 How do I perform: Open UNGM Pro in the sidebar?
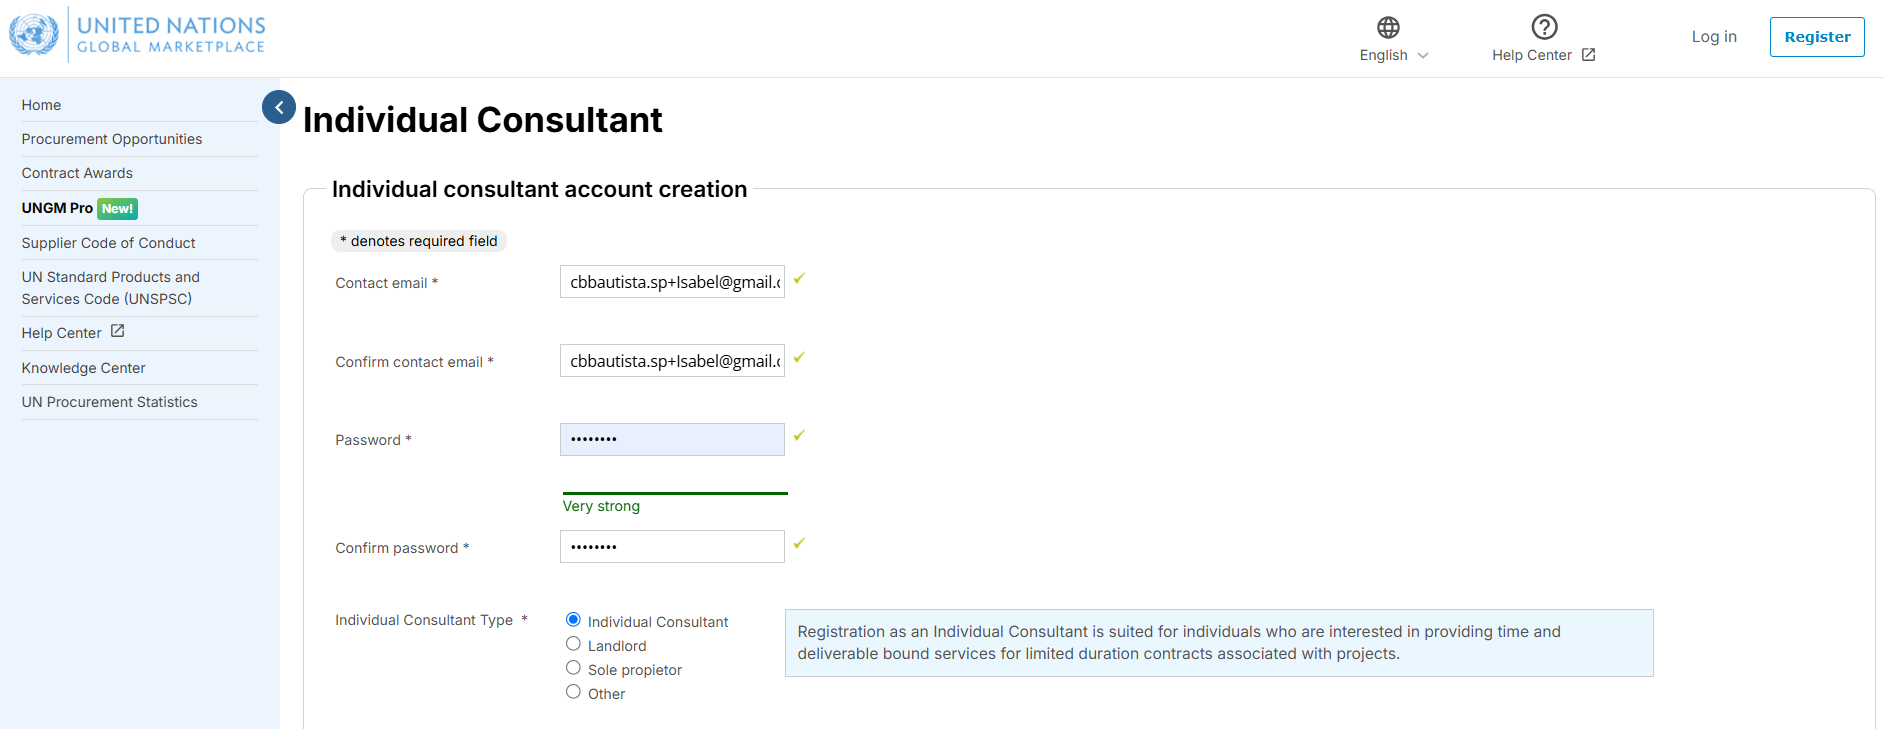pyautogui.click(x=57, y=208)
